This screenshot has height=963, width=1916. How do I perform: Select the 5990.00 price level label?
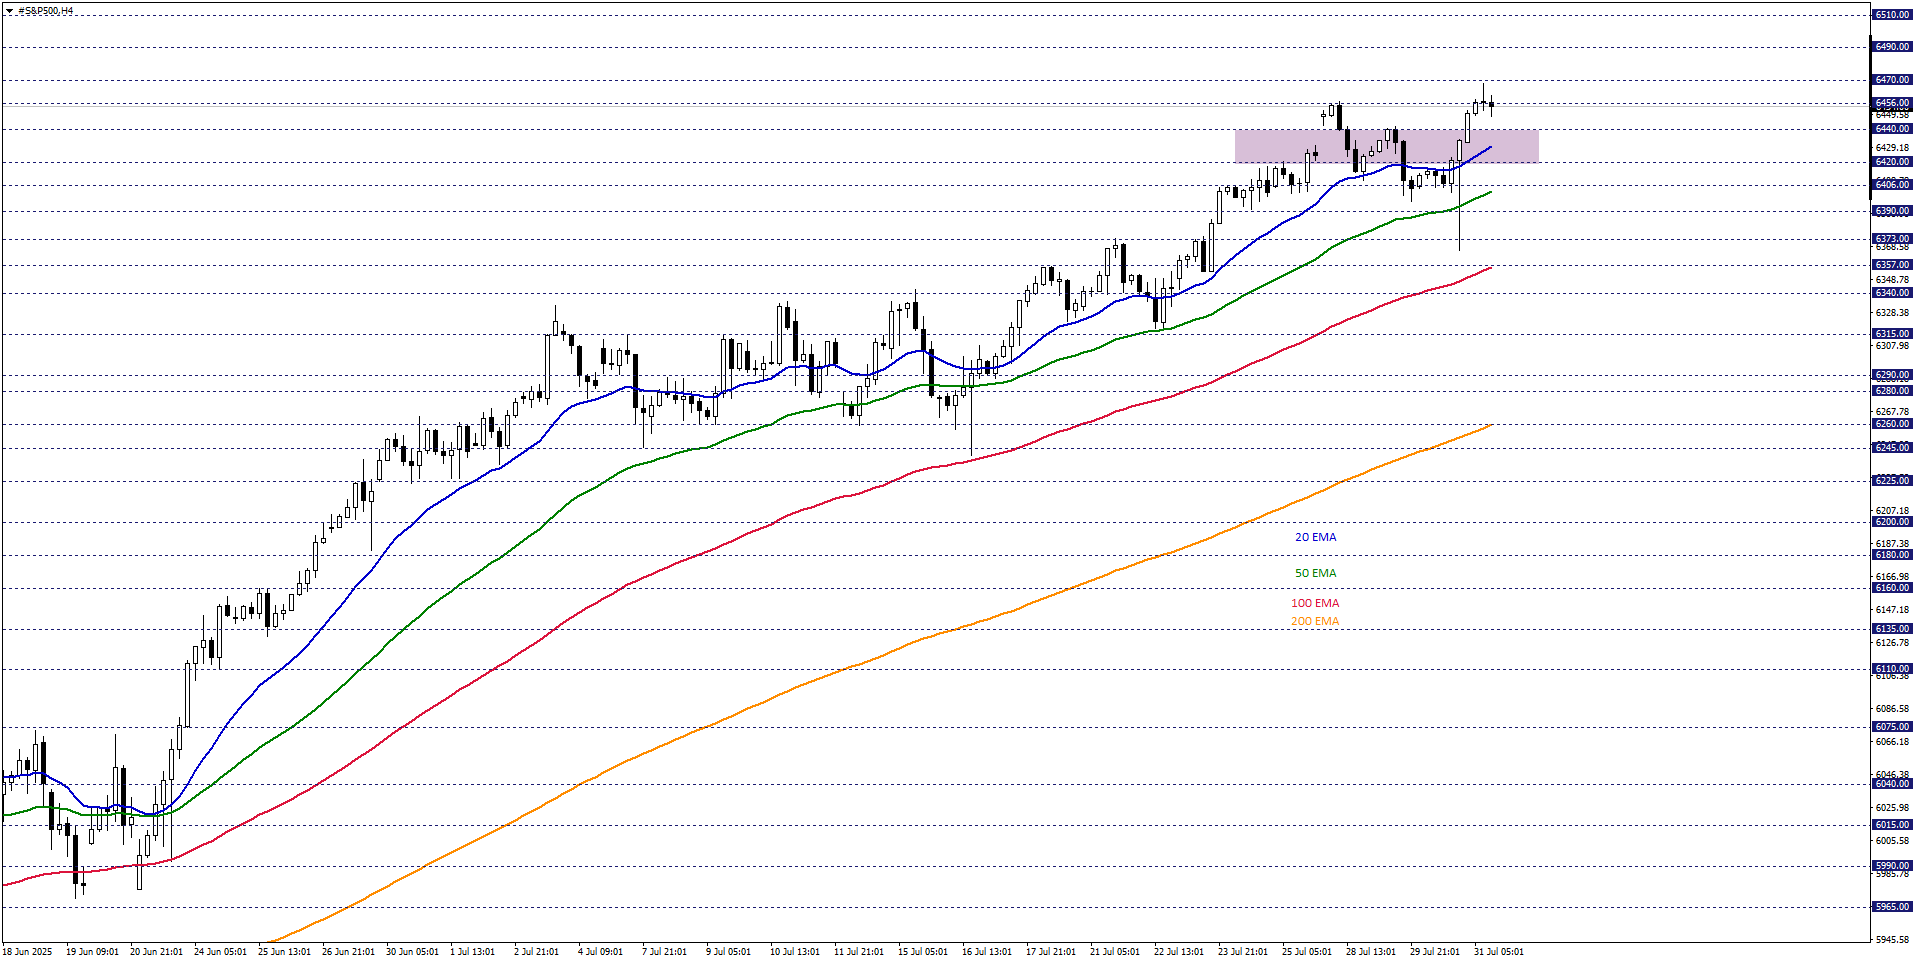pos(1892,866)
